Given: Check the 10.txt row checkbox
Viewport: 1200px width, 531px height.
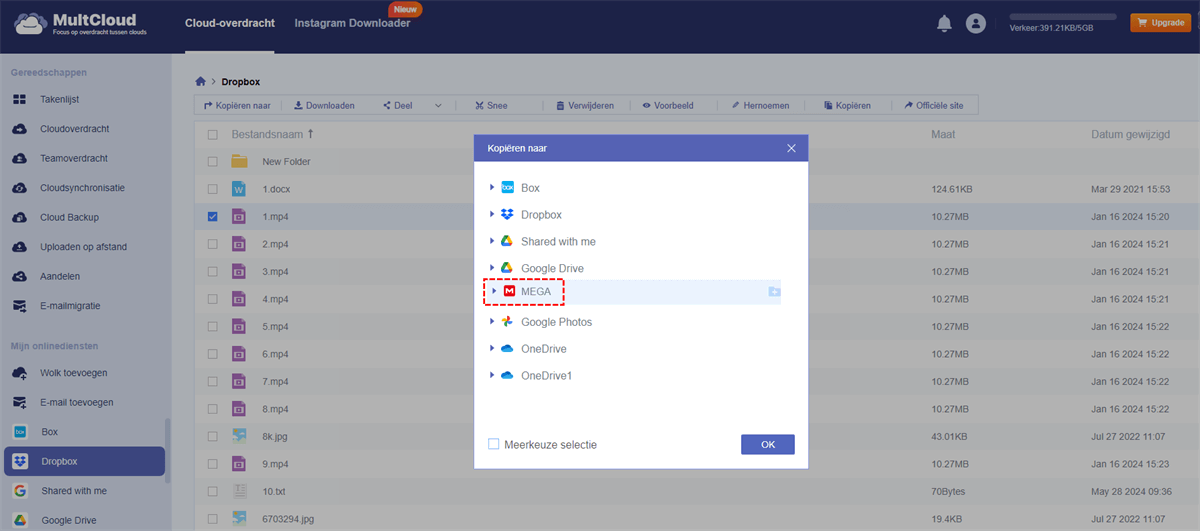Looking at the screenshot, I should coord(212,491).
